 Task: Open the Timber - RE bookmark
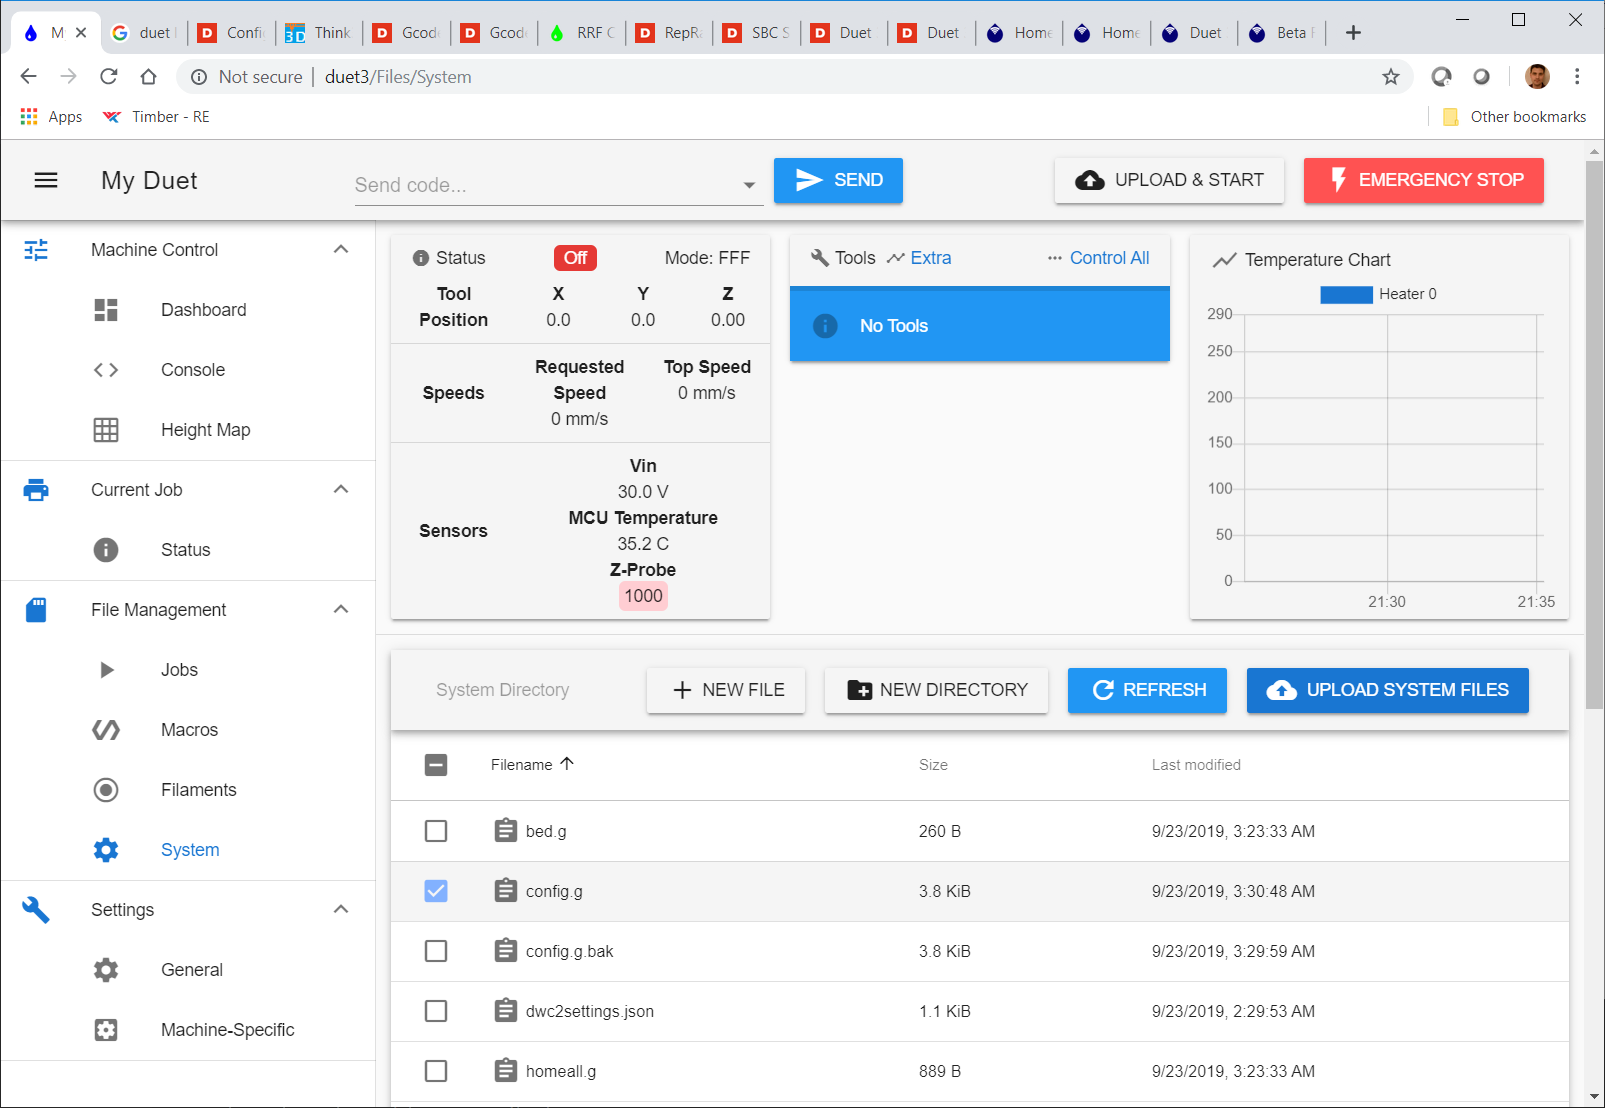tap(156, 117)
